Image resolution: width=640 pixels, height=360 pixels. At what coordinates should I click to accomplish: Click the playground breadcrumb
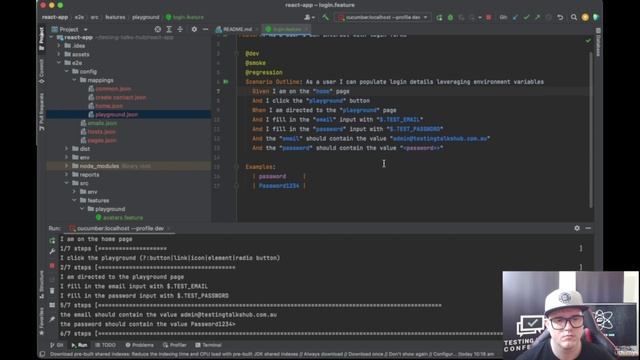click(146, 18)
